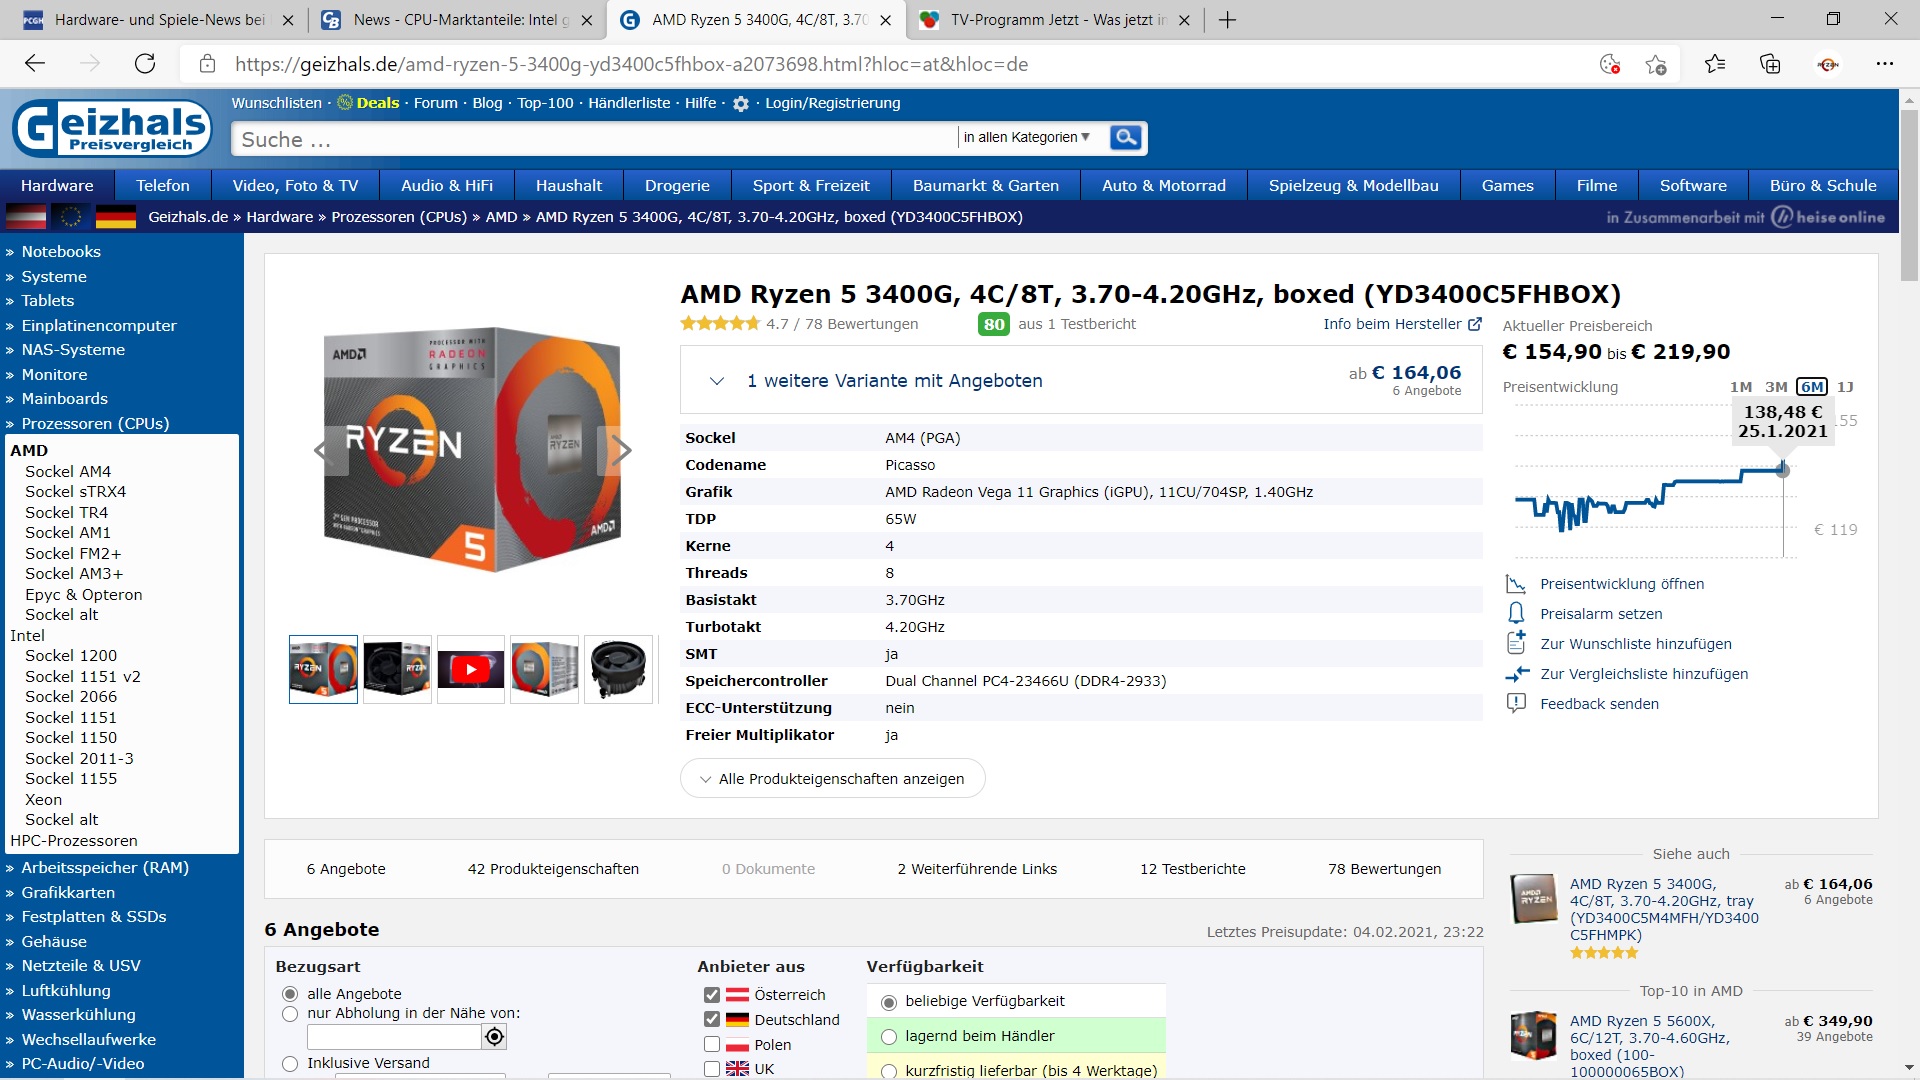Click the German flag icon
The width and height of the screenshot is (1920, 1080).
click(115, 217)
